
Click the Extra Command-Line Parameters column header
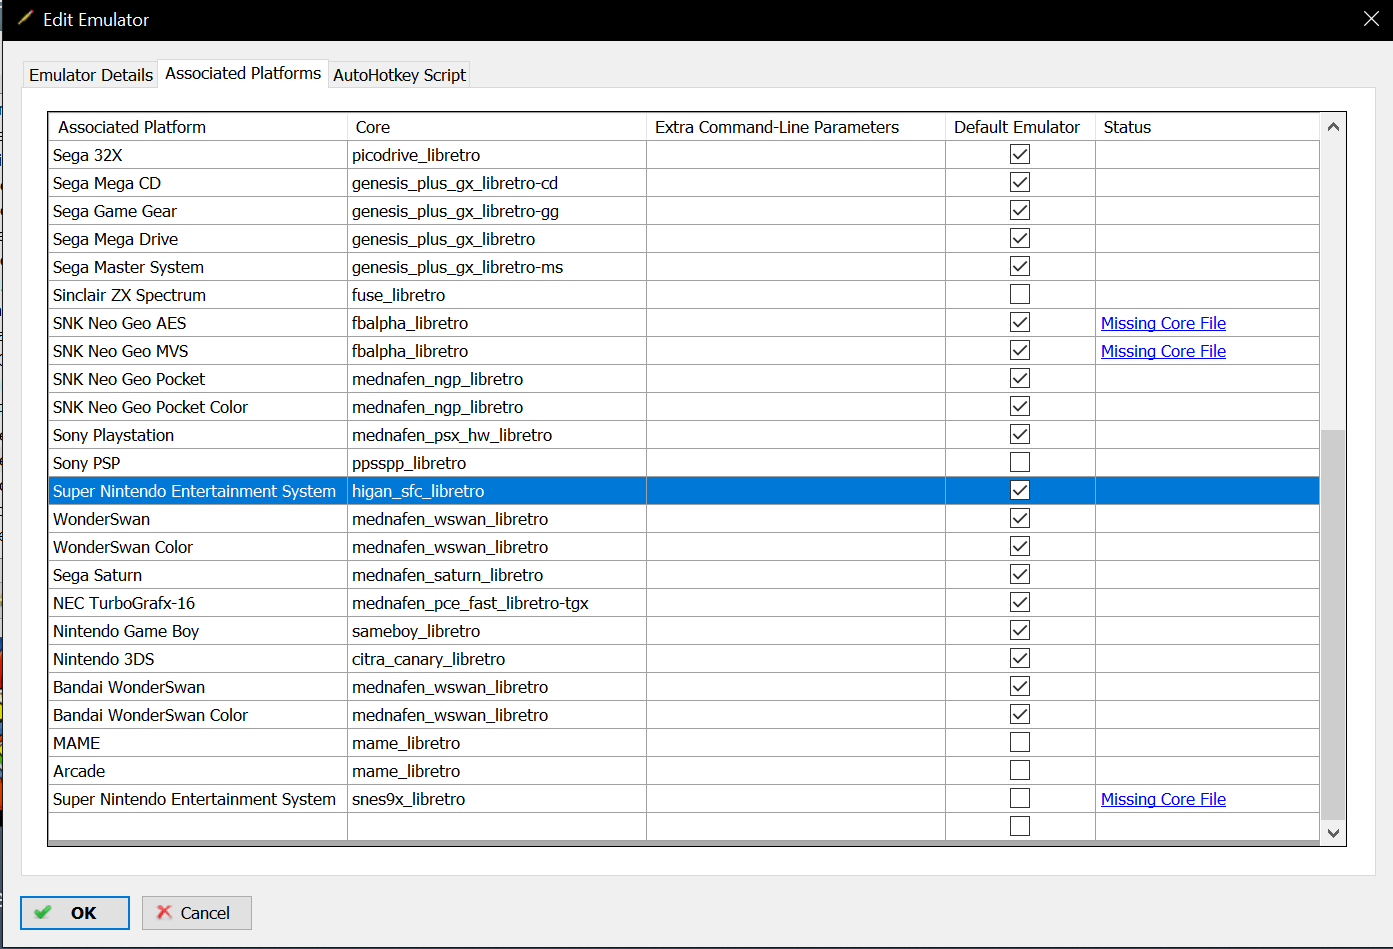796,127
